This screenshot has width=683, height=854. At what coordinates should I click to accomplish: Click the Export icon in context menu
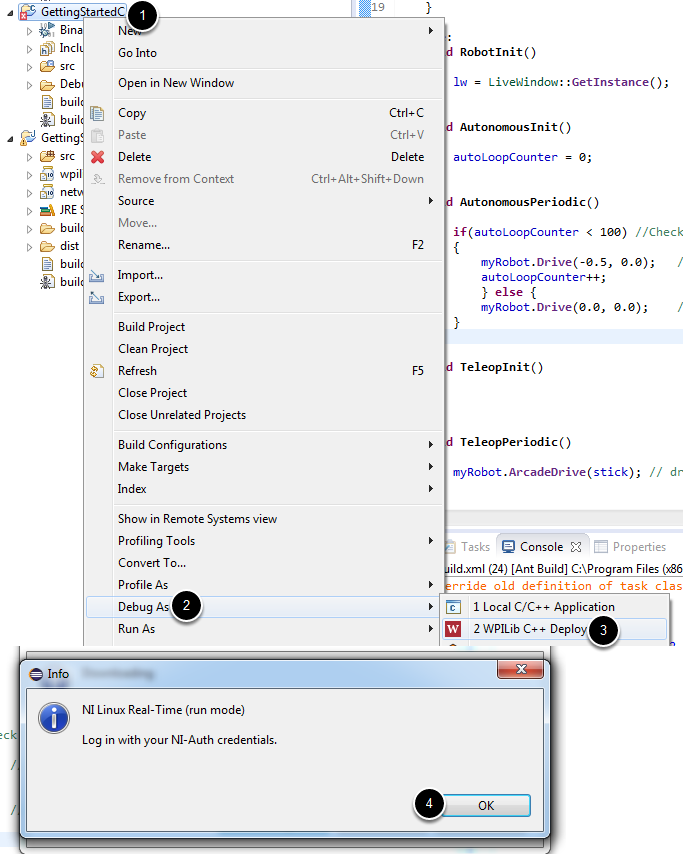(97, 297)
